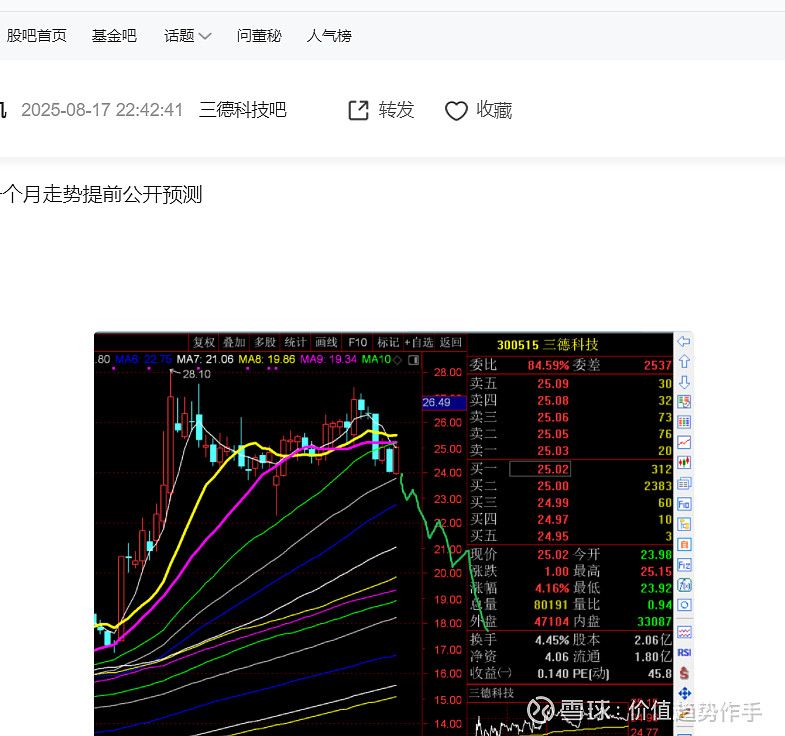
Task: Click the MA9: 19.34 indicator label
Action: [x=328, y=359]
